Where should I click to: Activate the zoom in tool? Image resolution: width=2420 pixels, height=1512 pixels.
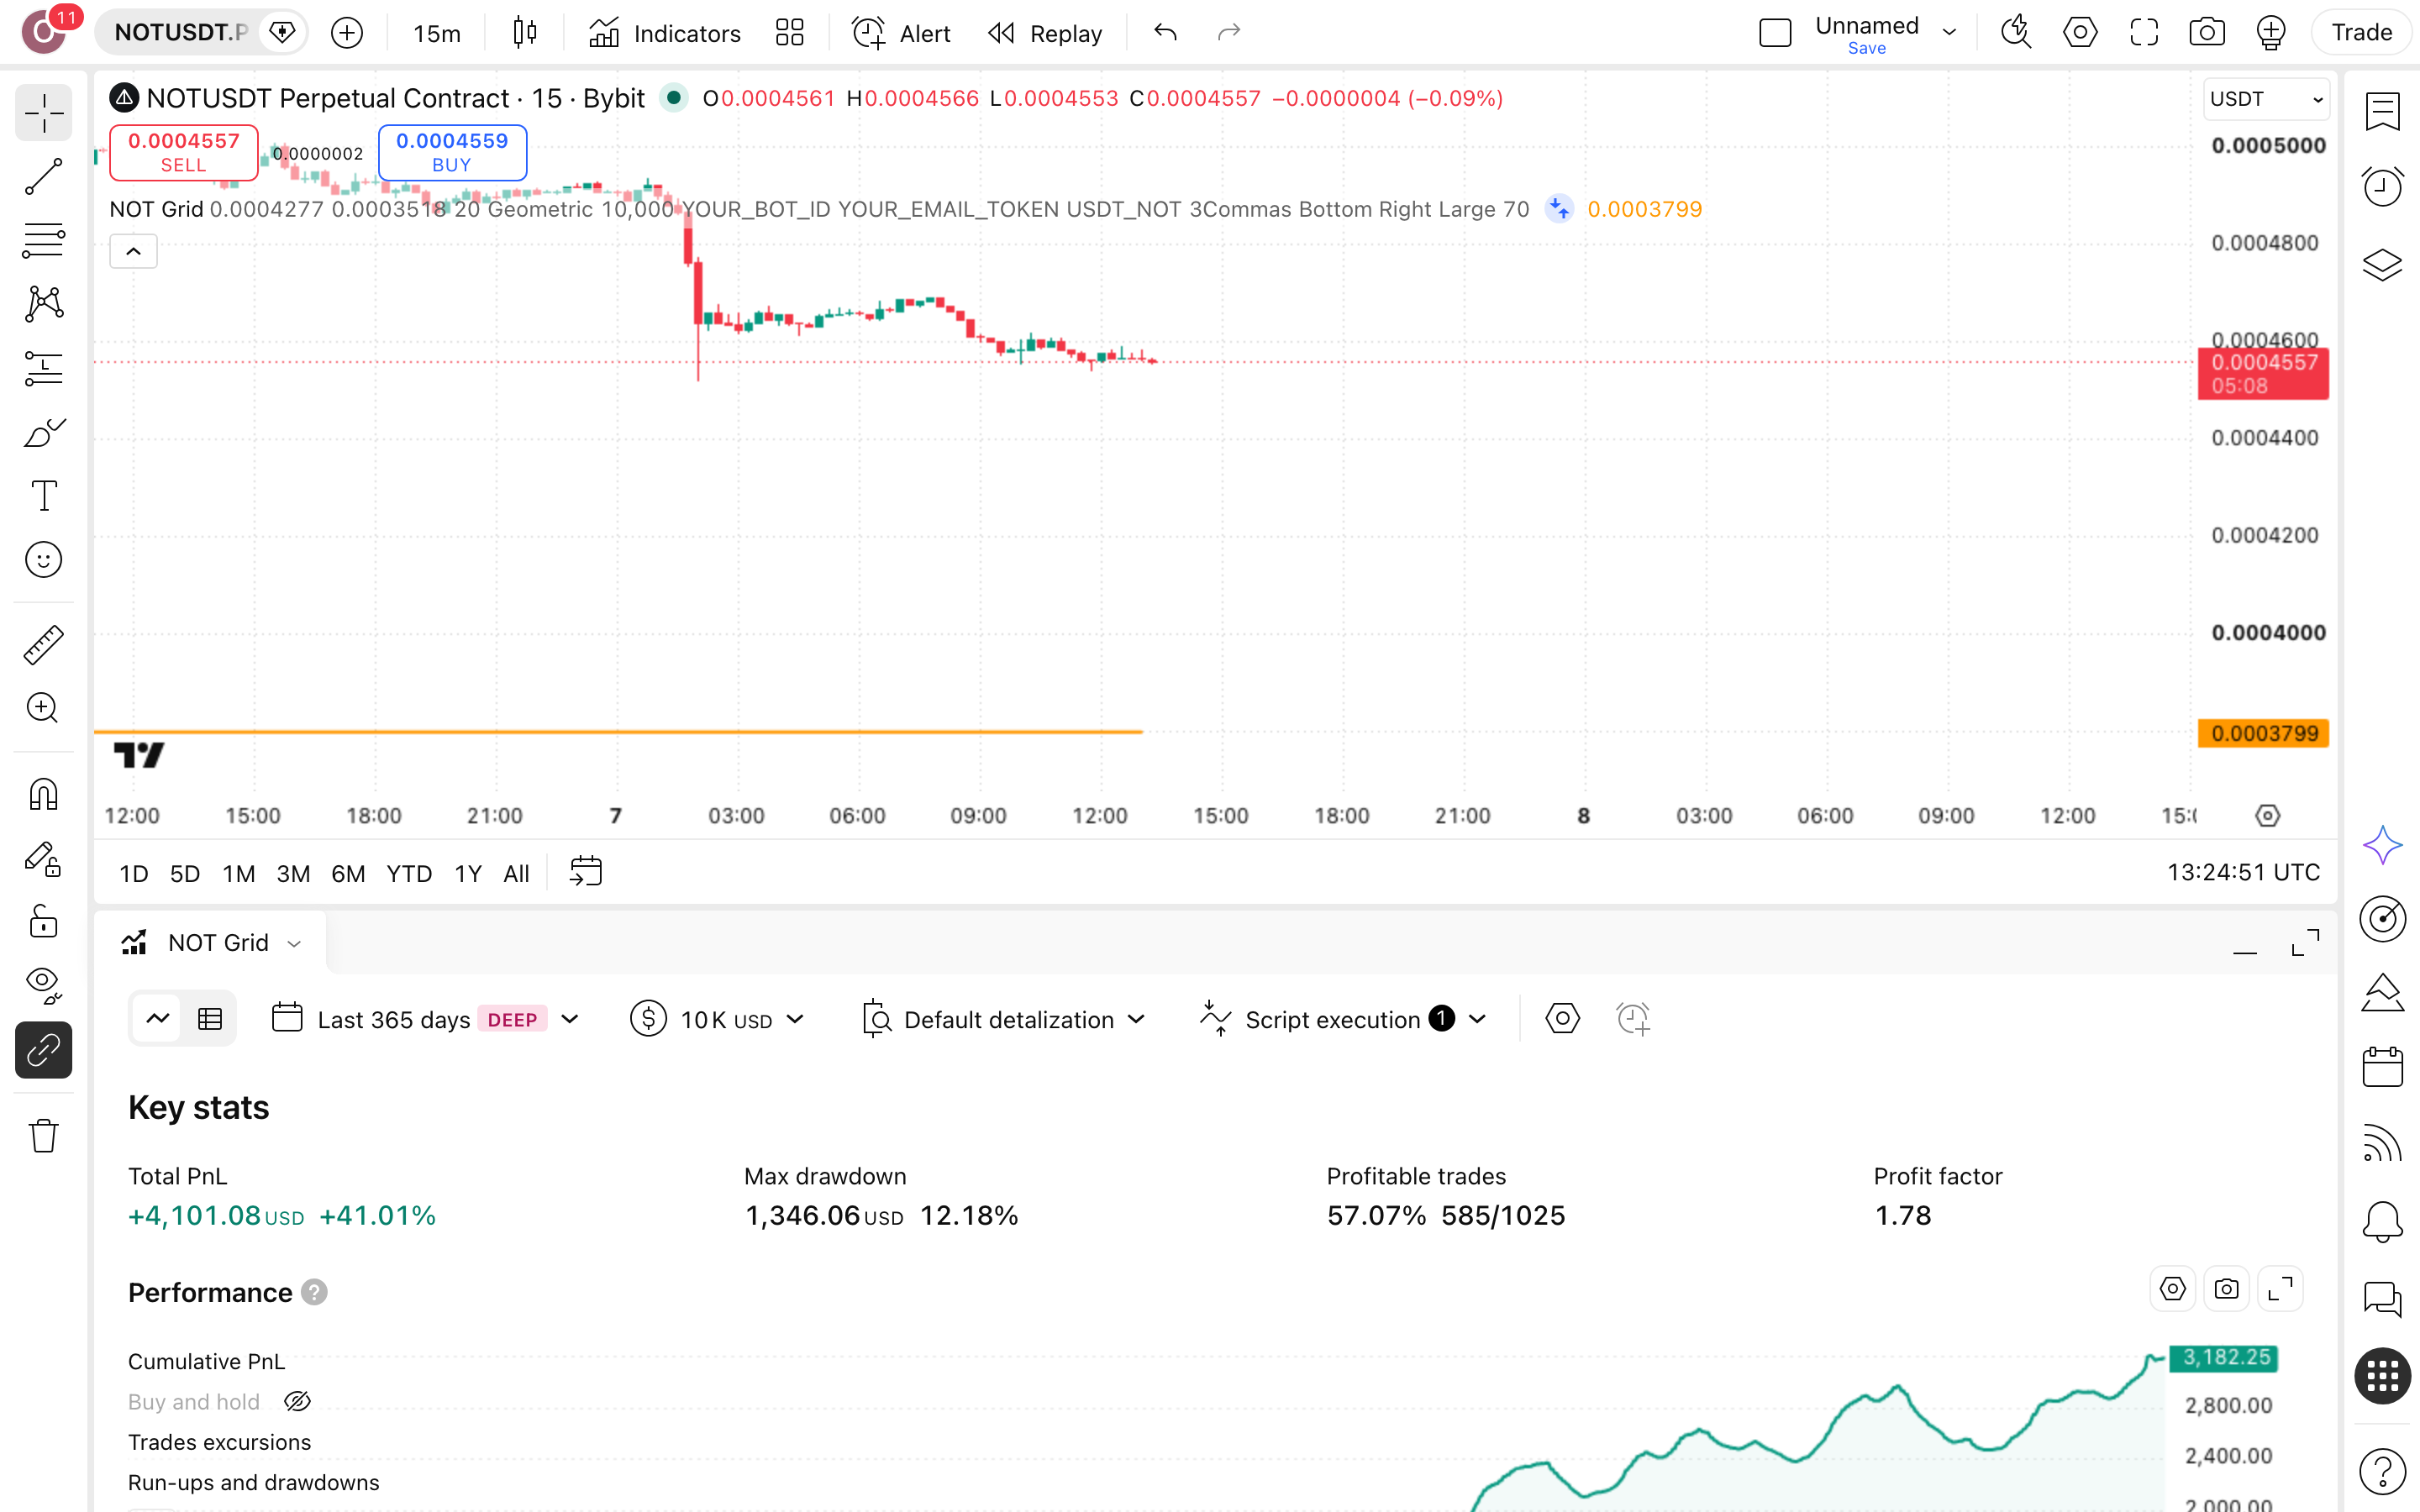[43, 708]
